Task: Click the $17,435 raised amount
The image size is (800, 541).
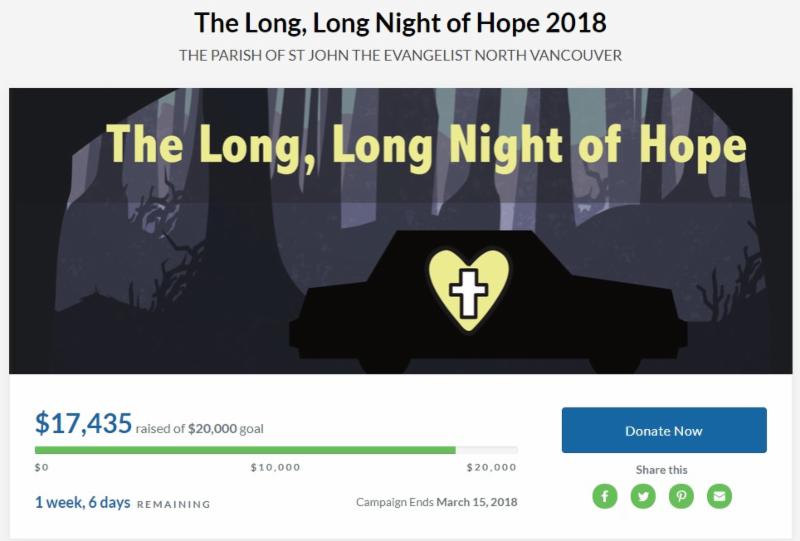Action: tap(83, 424)
